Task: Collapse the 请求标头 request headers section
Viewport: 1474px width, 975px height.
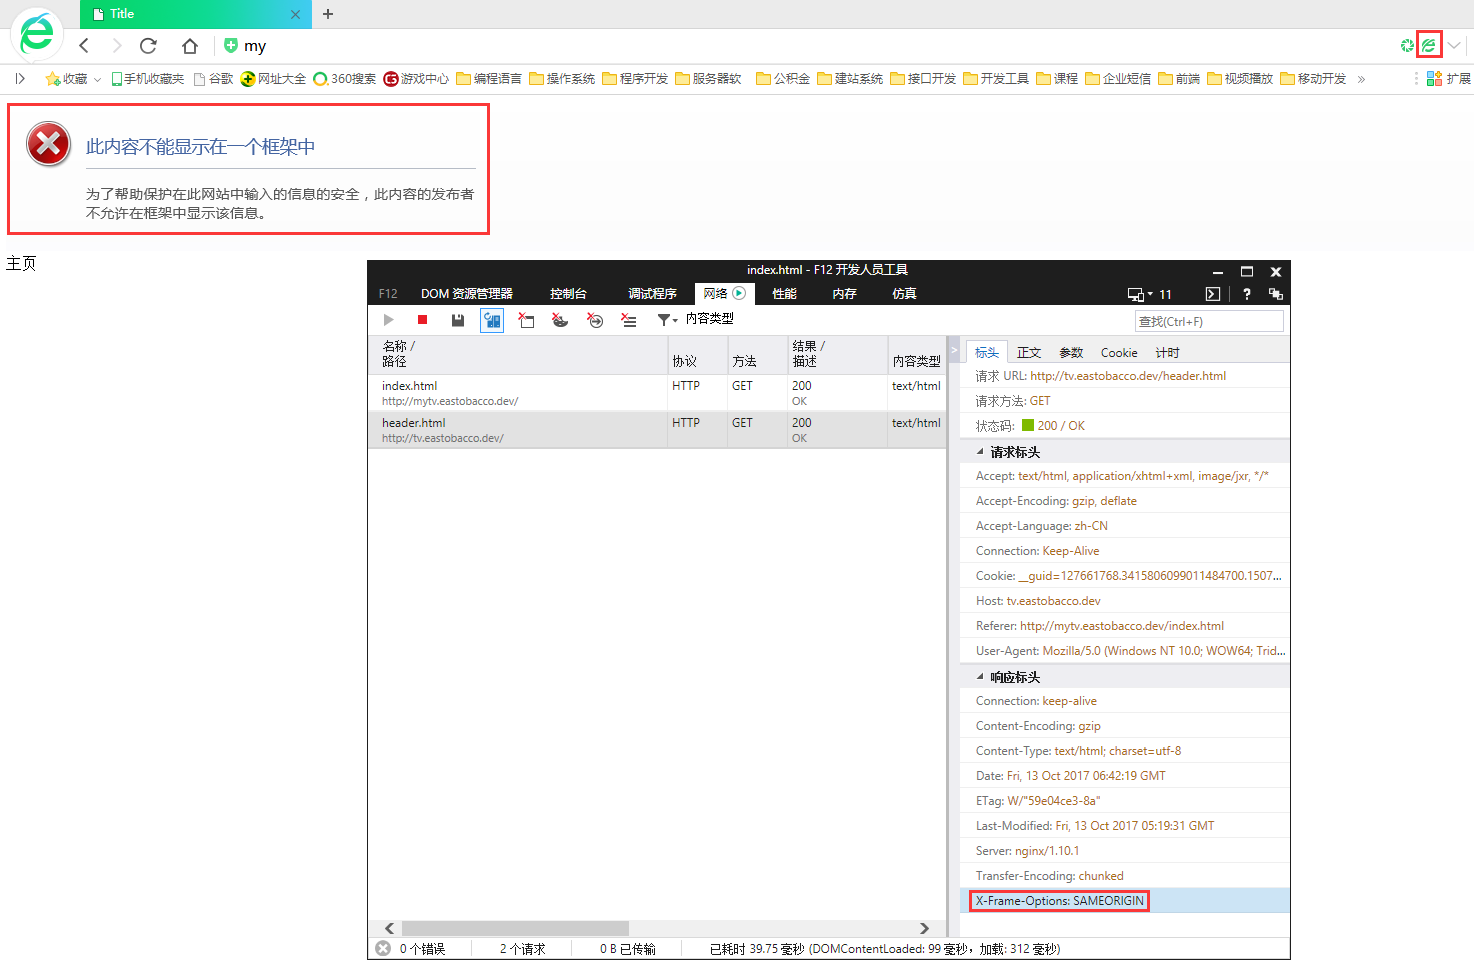Action: (x=980, y=452)
